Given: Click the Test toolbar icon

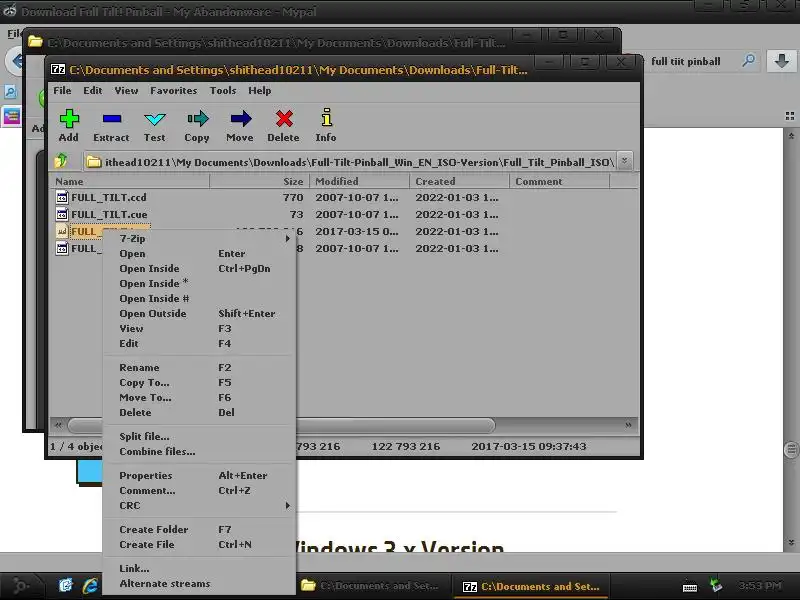Looking at the screenshot, I should (155, 119).
